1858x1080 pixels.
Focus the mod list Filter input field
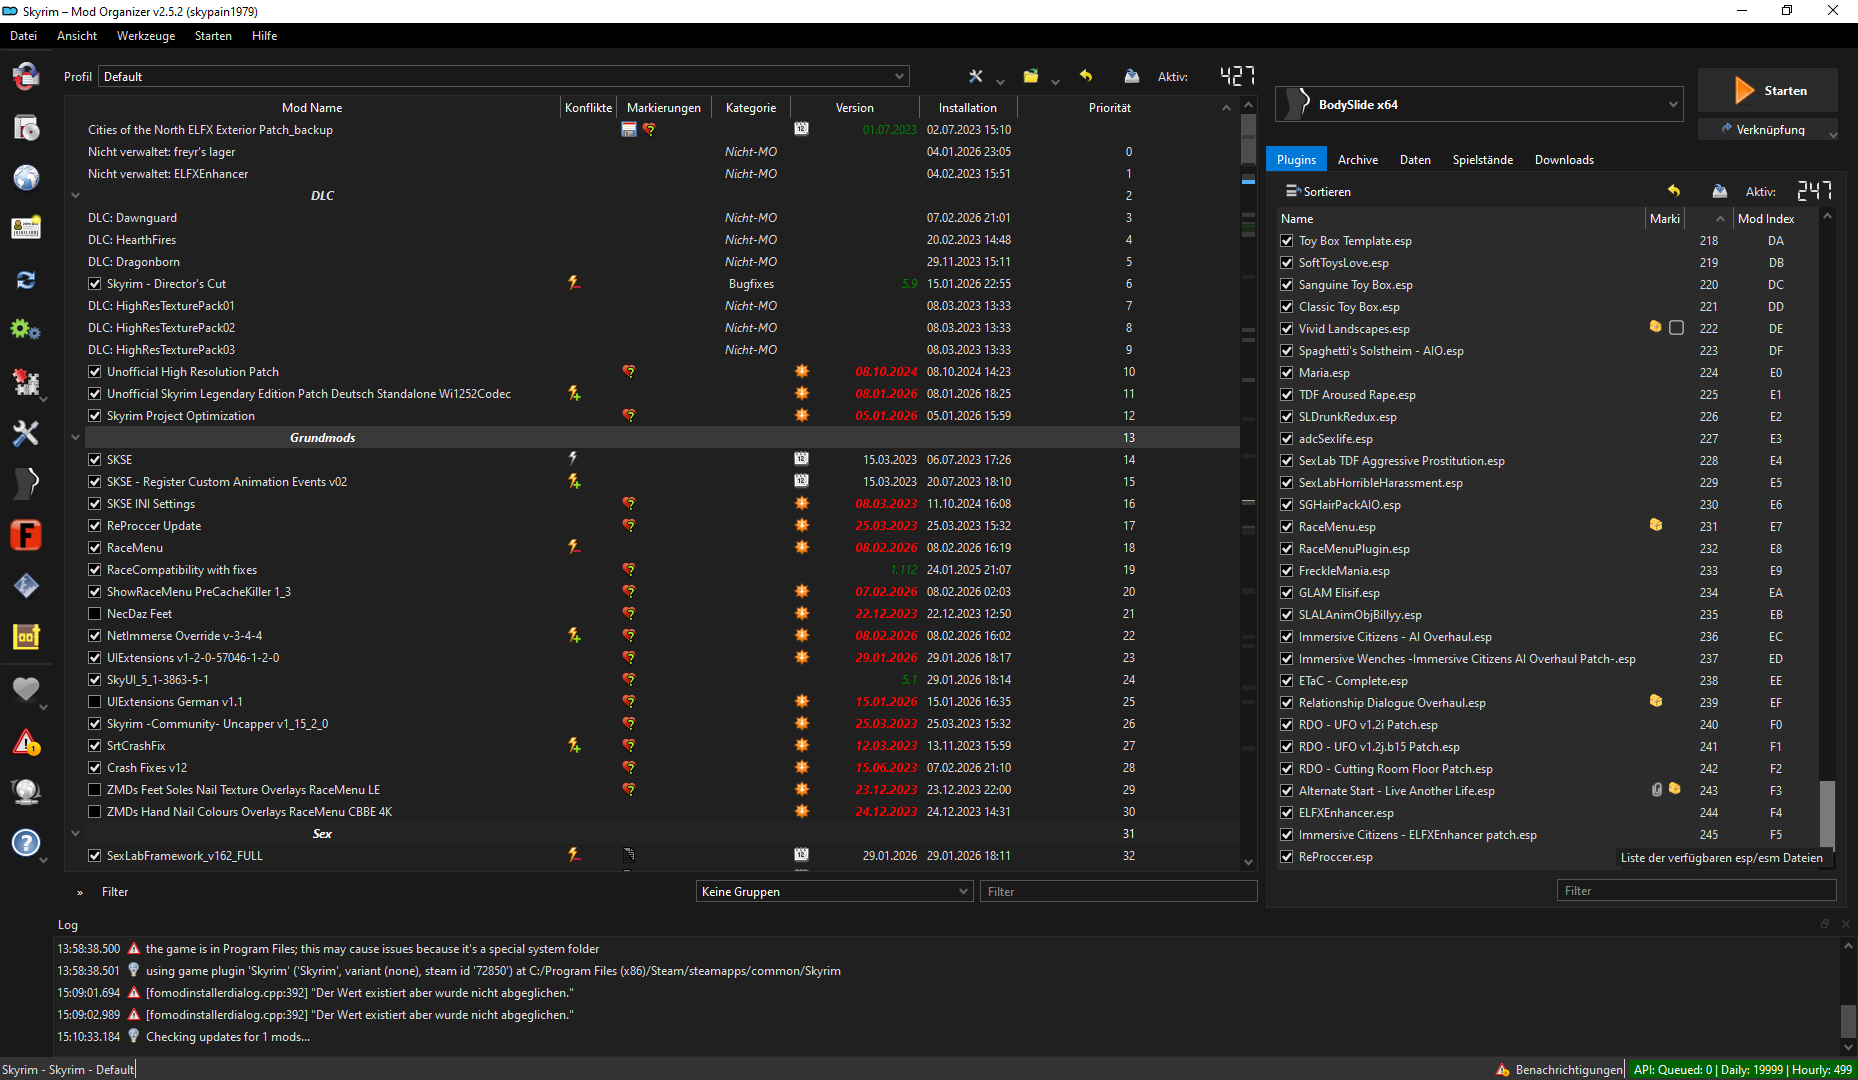click(1120, 891)
